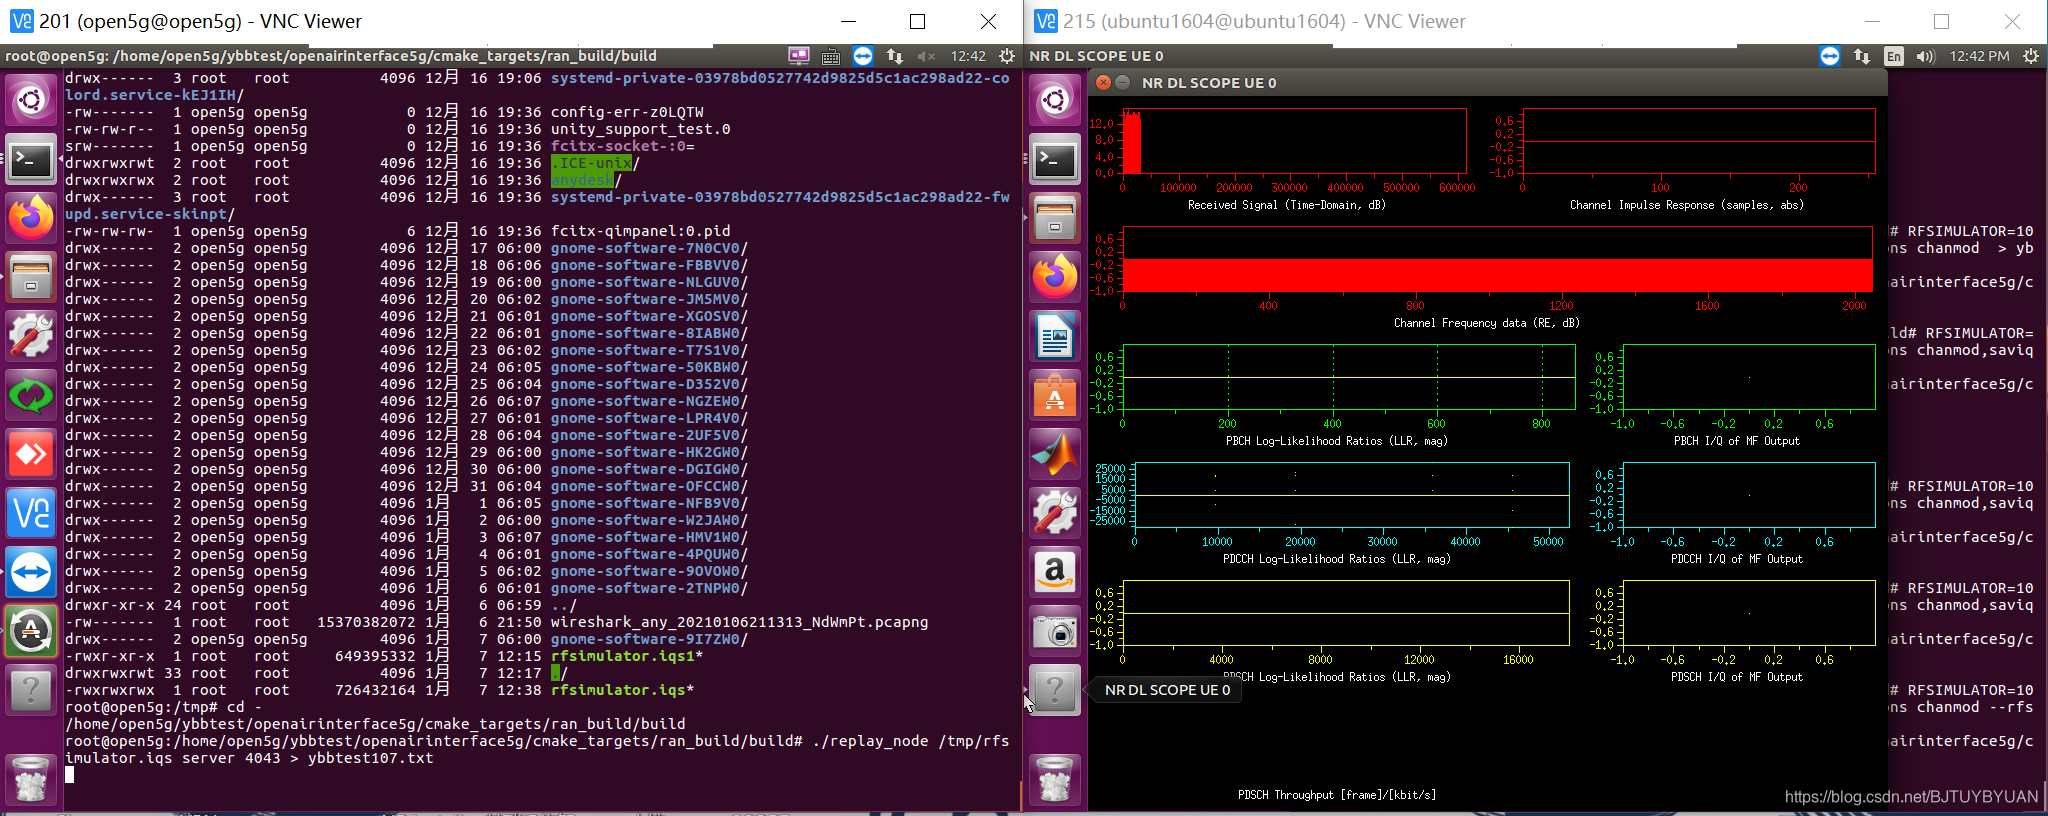Click 'rfsimulator.iqs*' file name in terminal

(622, 690)
